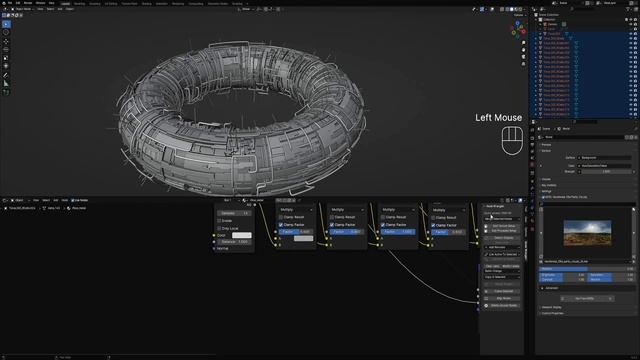This screenshot has width=640, height=360.
Task: Enable the Only Local checkbox
Action: coord(219,228)
